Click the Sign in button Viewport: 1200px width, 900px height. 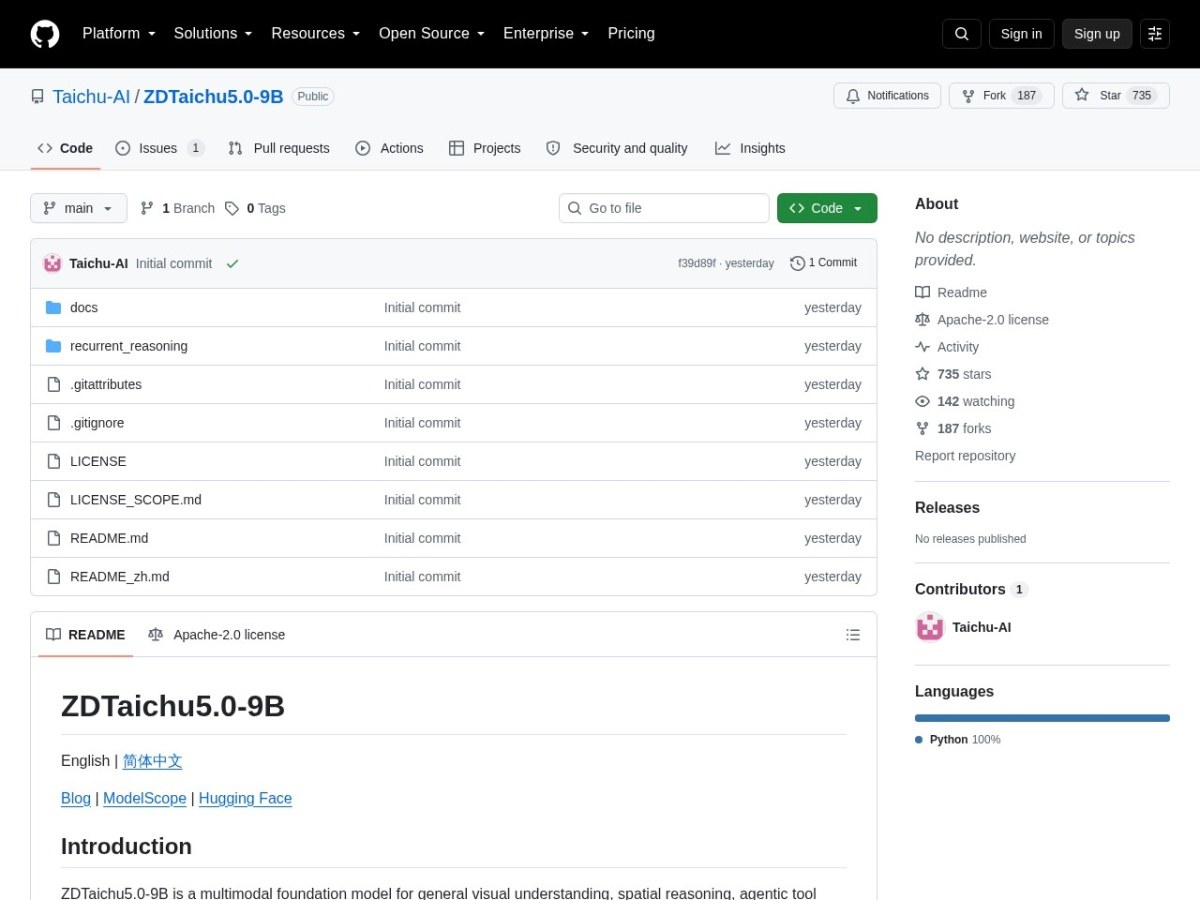pos(1021,34)
